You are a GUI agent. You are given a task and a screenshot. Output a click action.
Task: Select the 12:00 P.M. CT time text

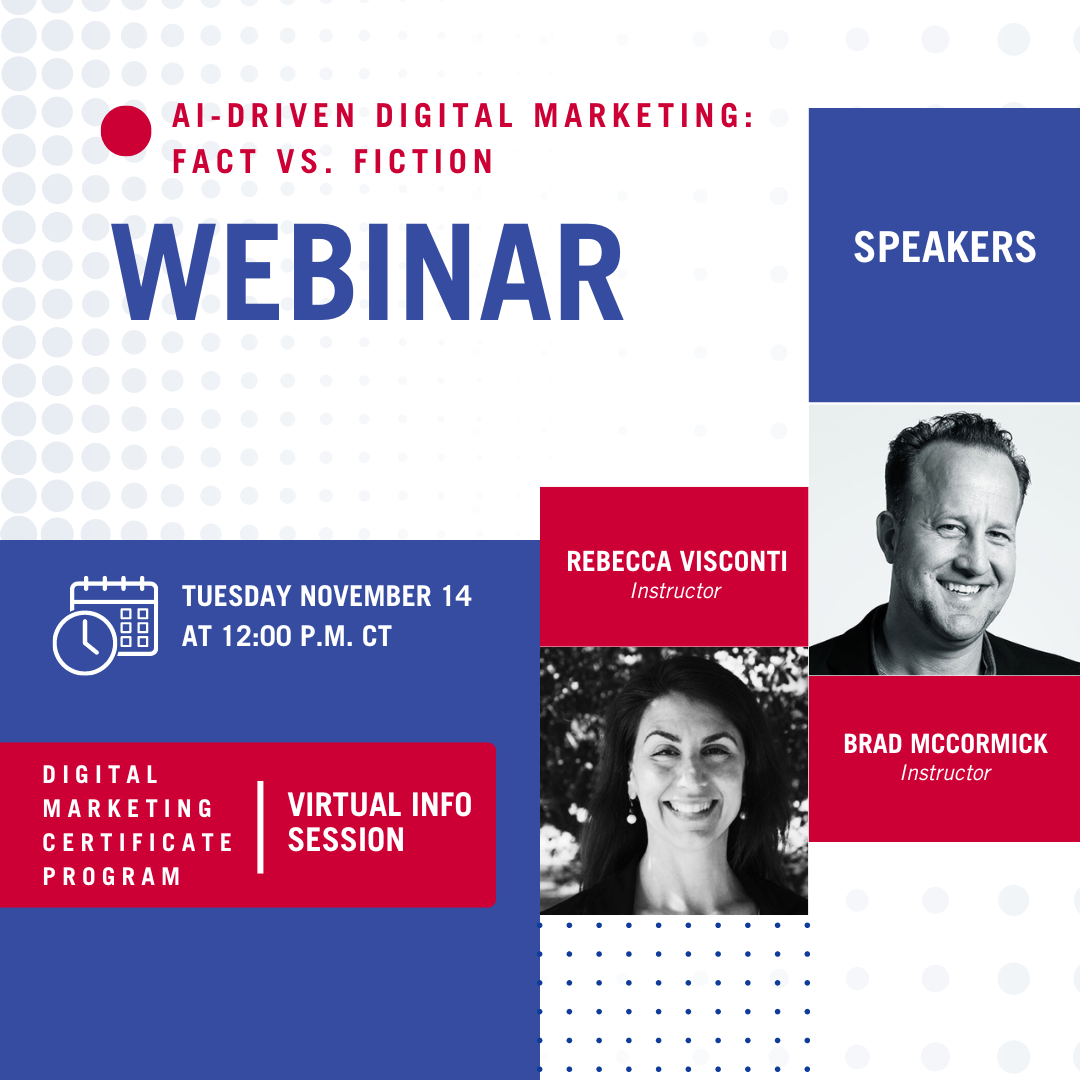[x=287, y=636]
